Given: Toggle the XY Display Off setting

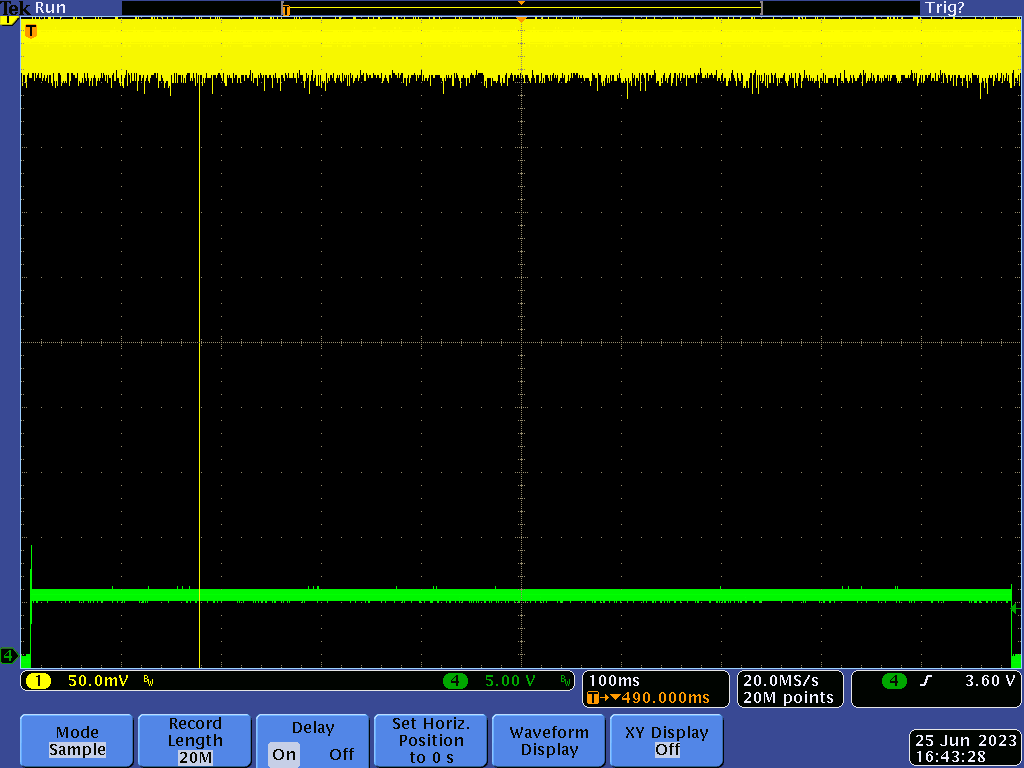Looking at the screenshot, I should [x=667, y=741].
